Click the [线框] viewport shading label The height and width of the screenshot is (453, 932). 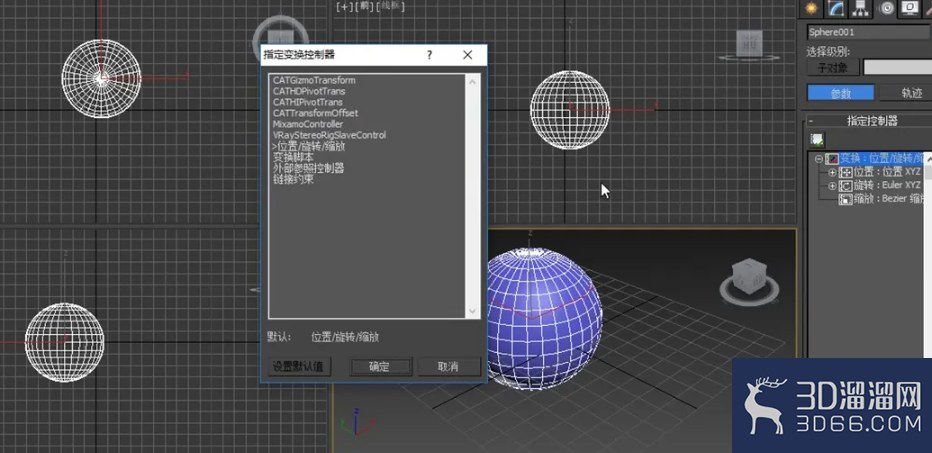pos(390,6)
